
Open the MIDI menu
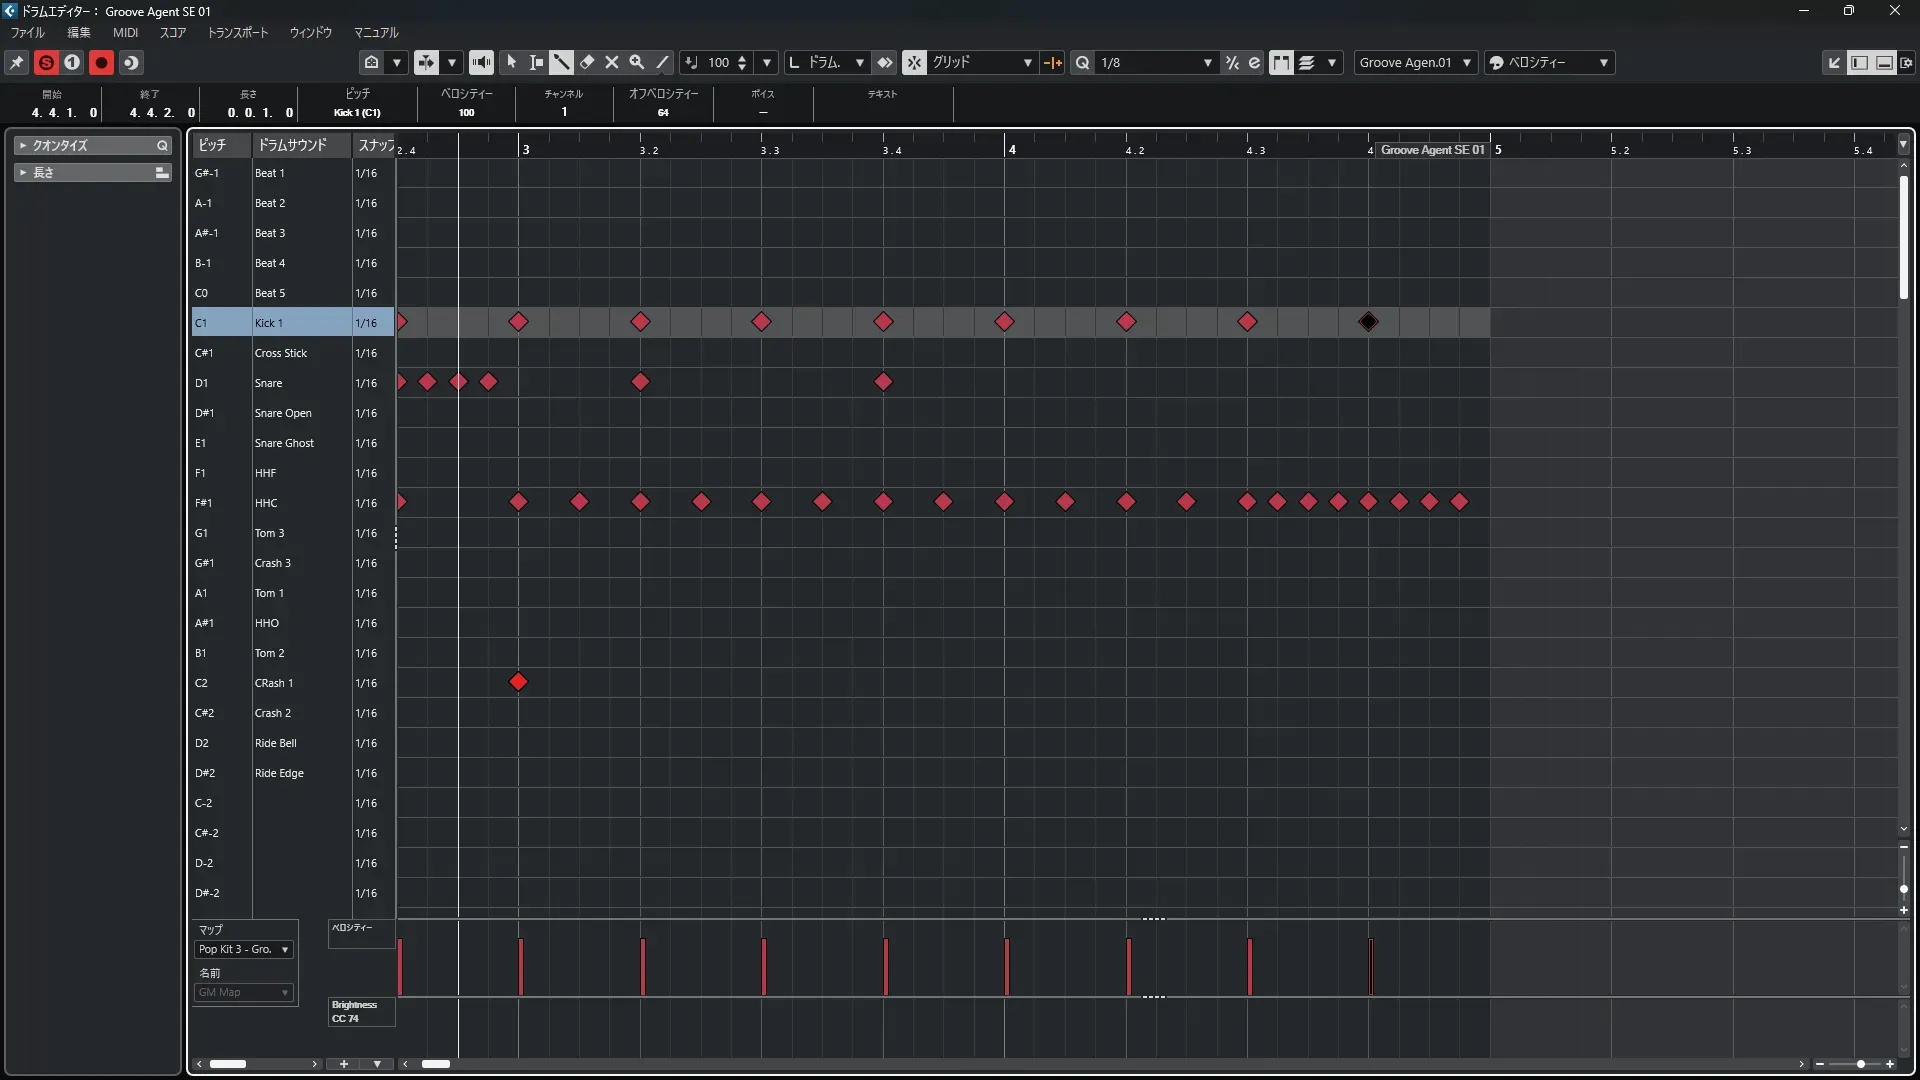point(125,32)
